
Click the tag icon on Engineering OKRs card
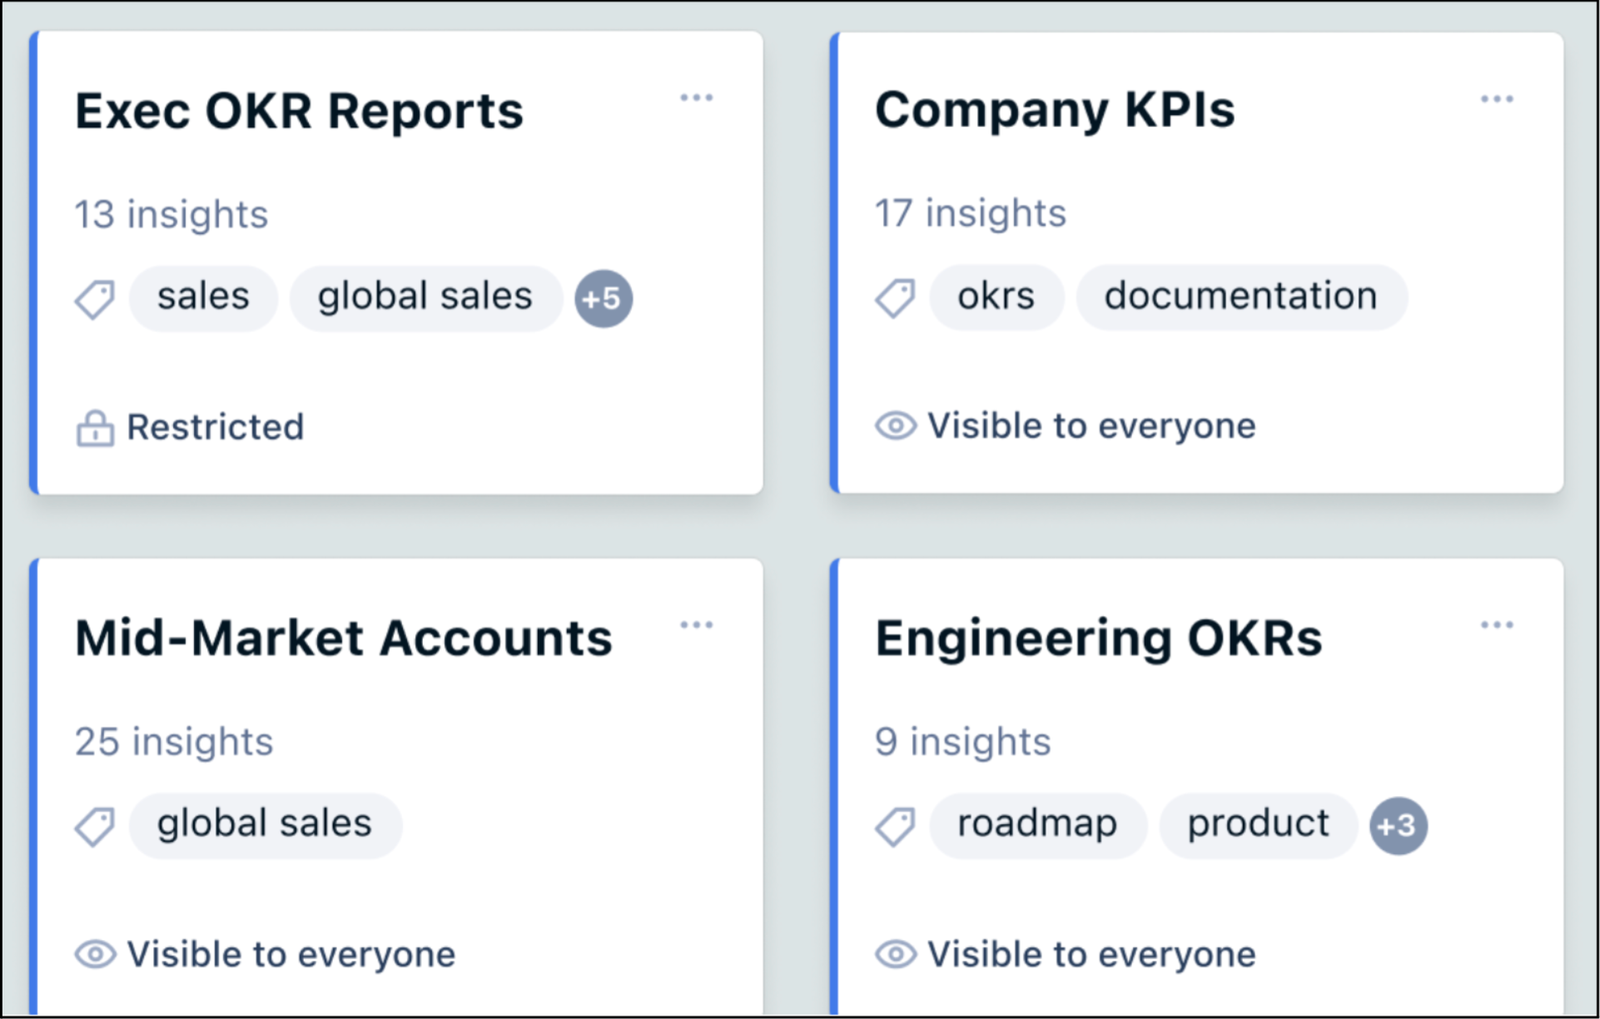tap(896, 826)
